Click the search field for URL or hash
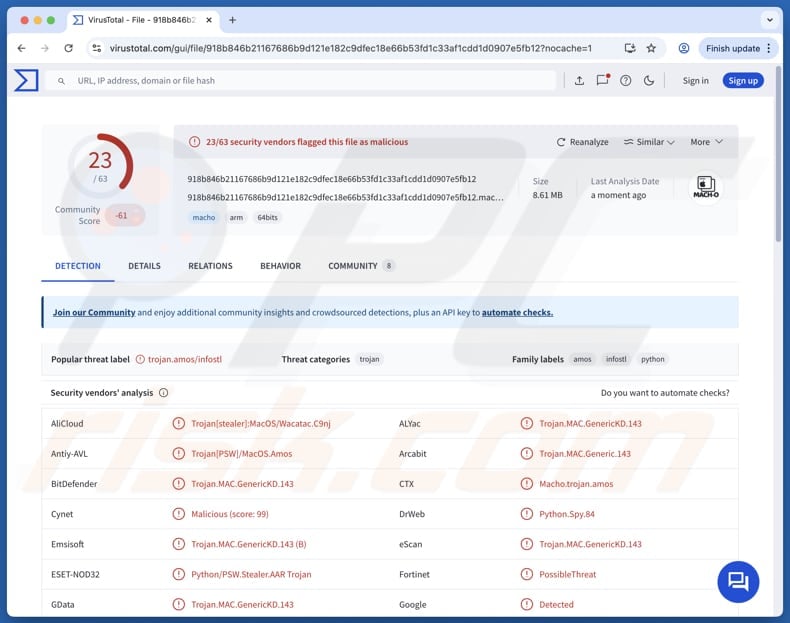The image size is (790, 623). coord(300,81)
